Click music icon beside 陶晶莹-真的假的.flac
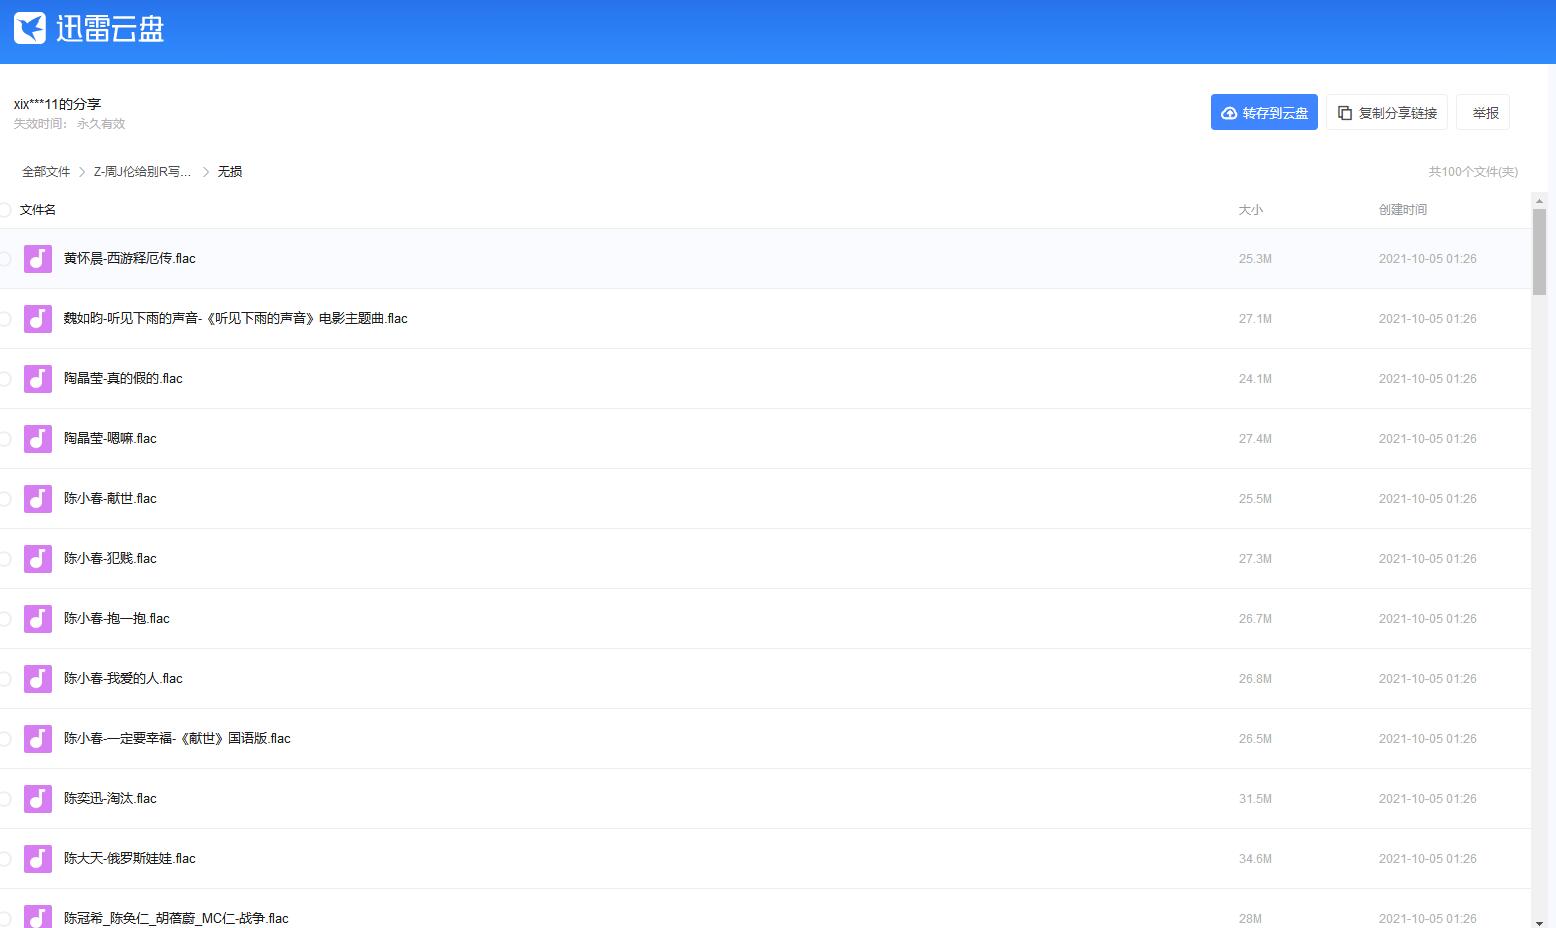The width and height of the screenshot is (1556, 928). [x=38, y=379]
